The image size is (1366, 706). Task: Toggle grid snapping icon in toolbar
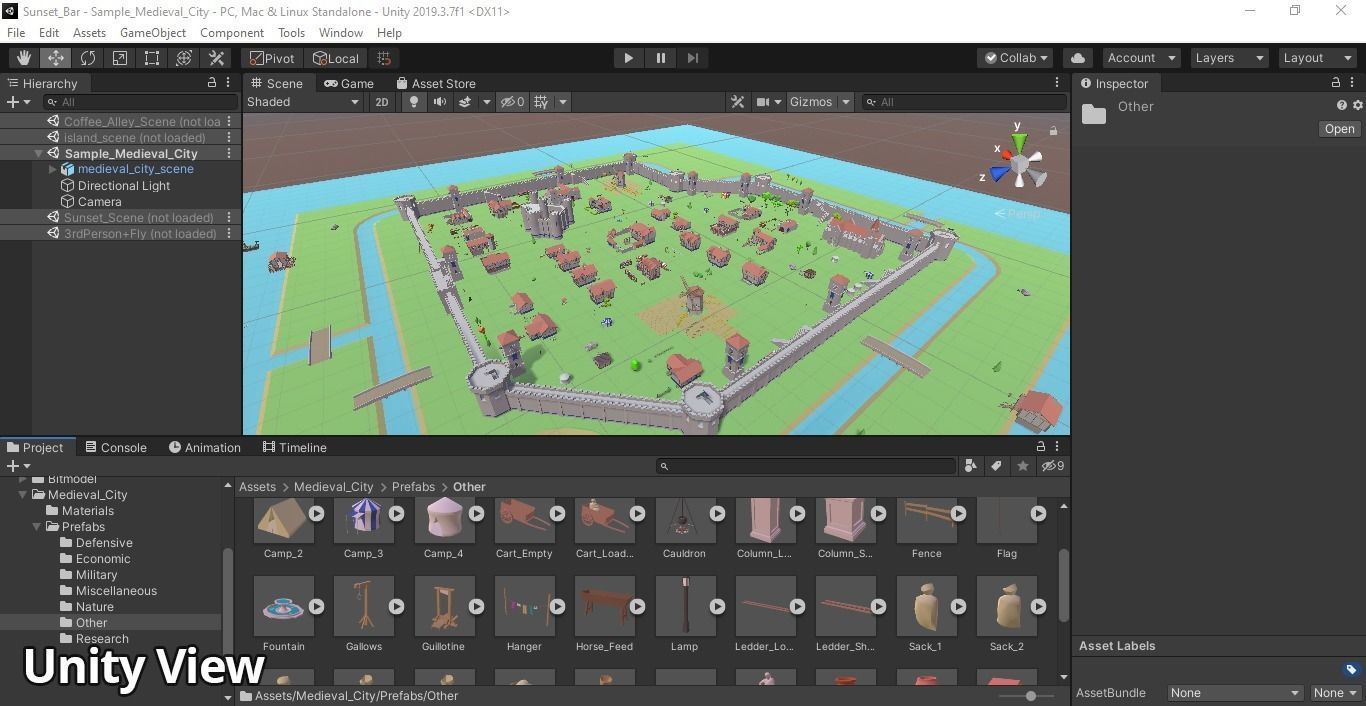tap(384, 58)
